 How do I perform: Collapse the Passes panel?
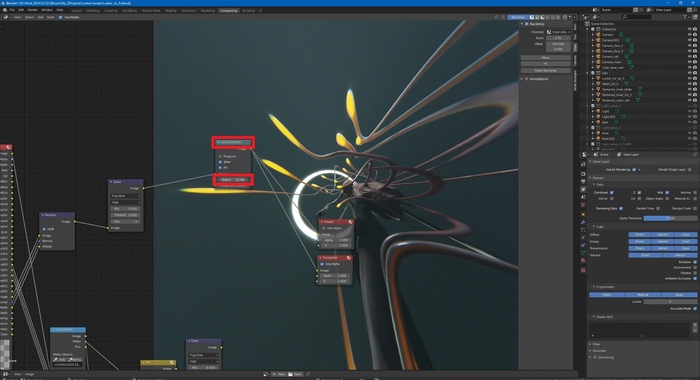[x=591, y=178]
